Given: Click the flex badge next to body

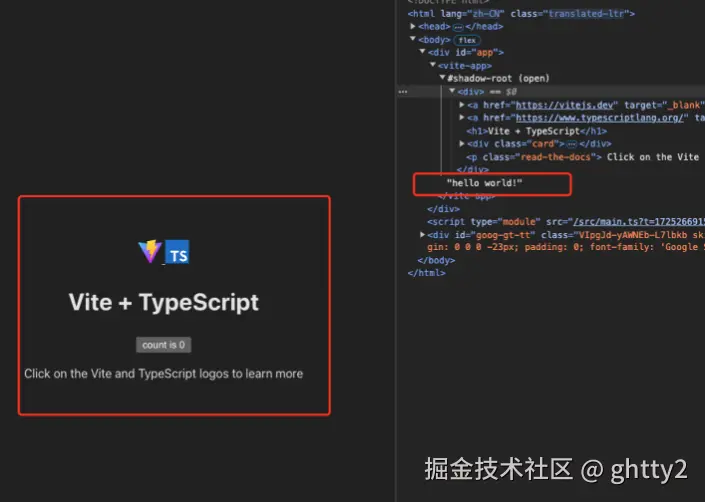Looking at the screenshot, I should pos(467,40).
